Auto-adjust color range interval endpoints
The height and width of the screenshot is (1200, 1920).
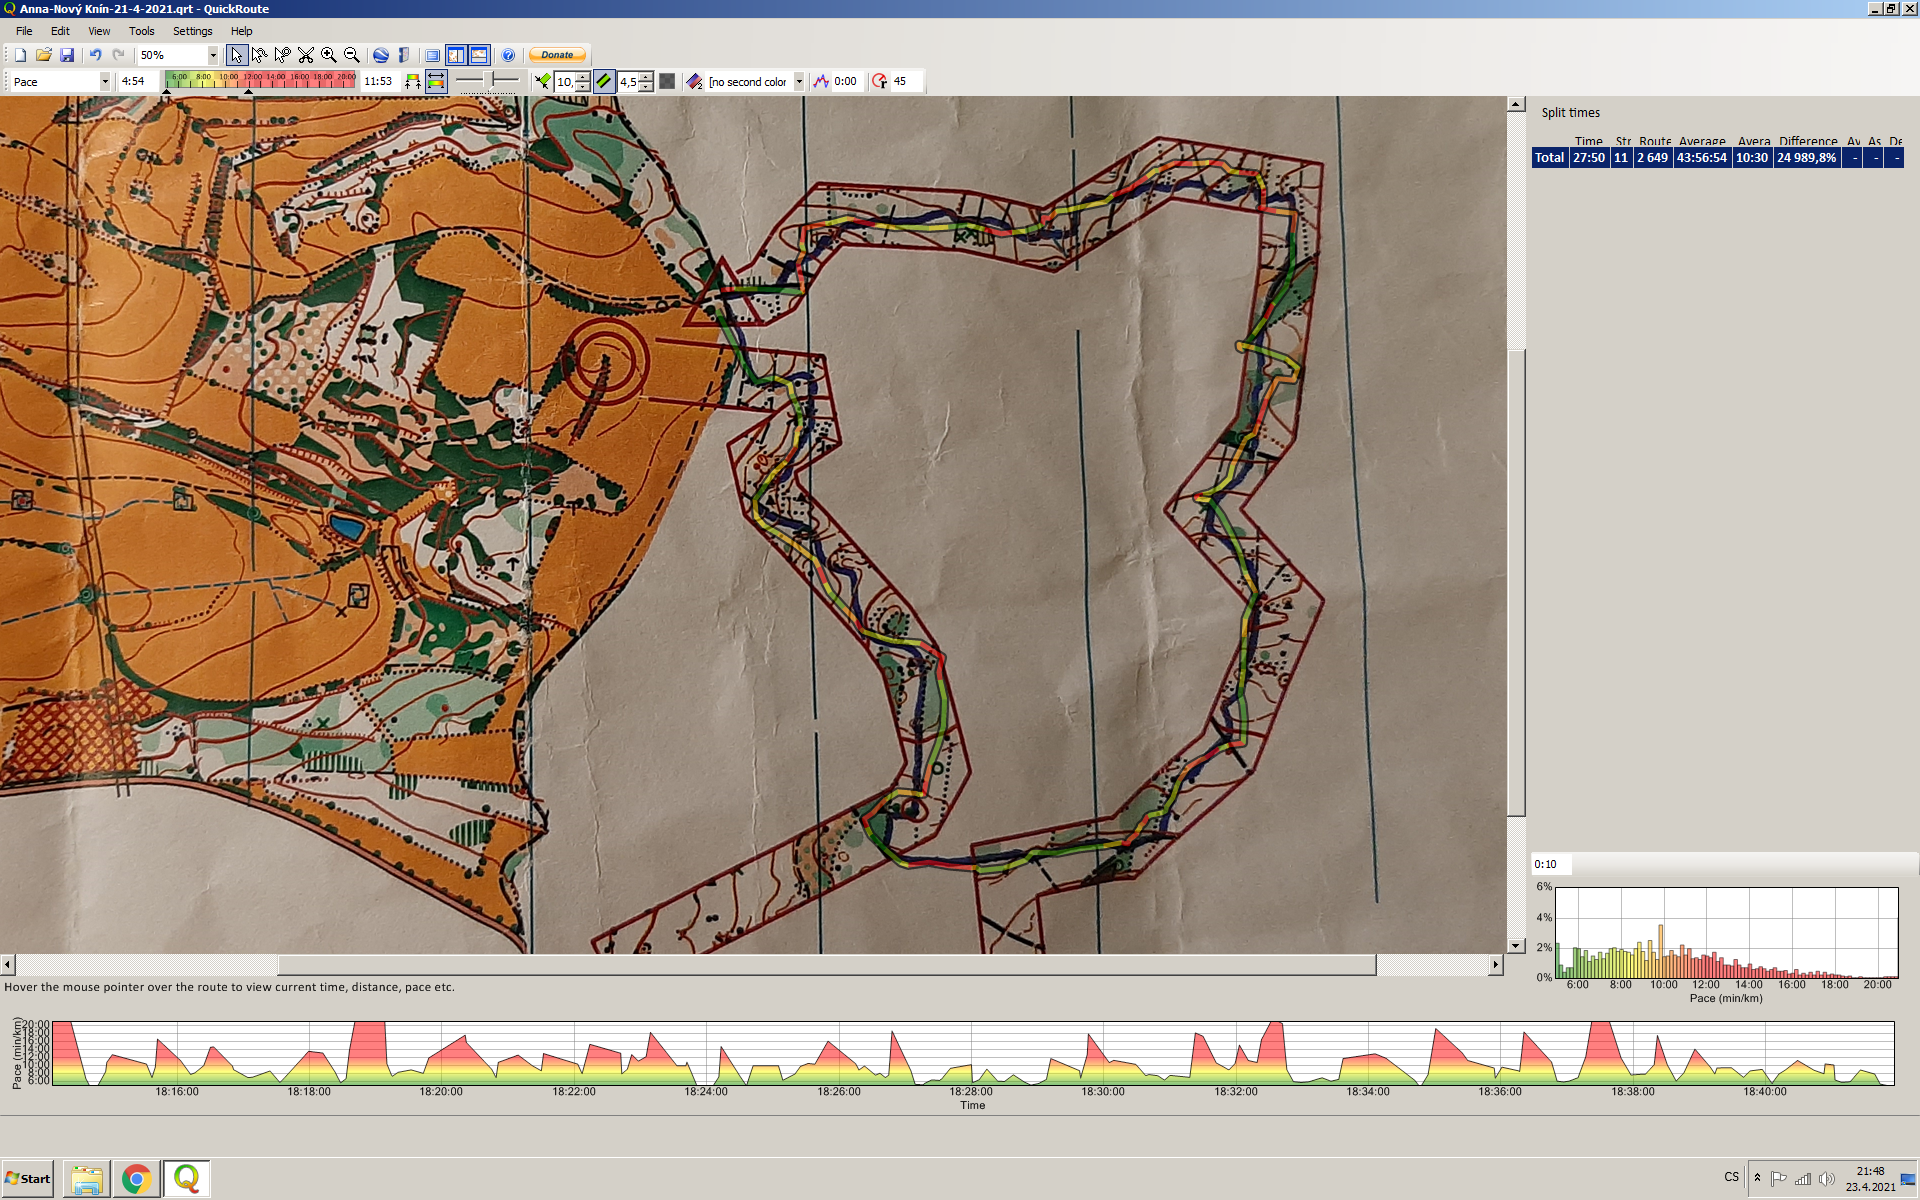click(413, 82)
